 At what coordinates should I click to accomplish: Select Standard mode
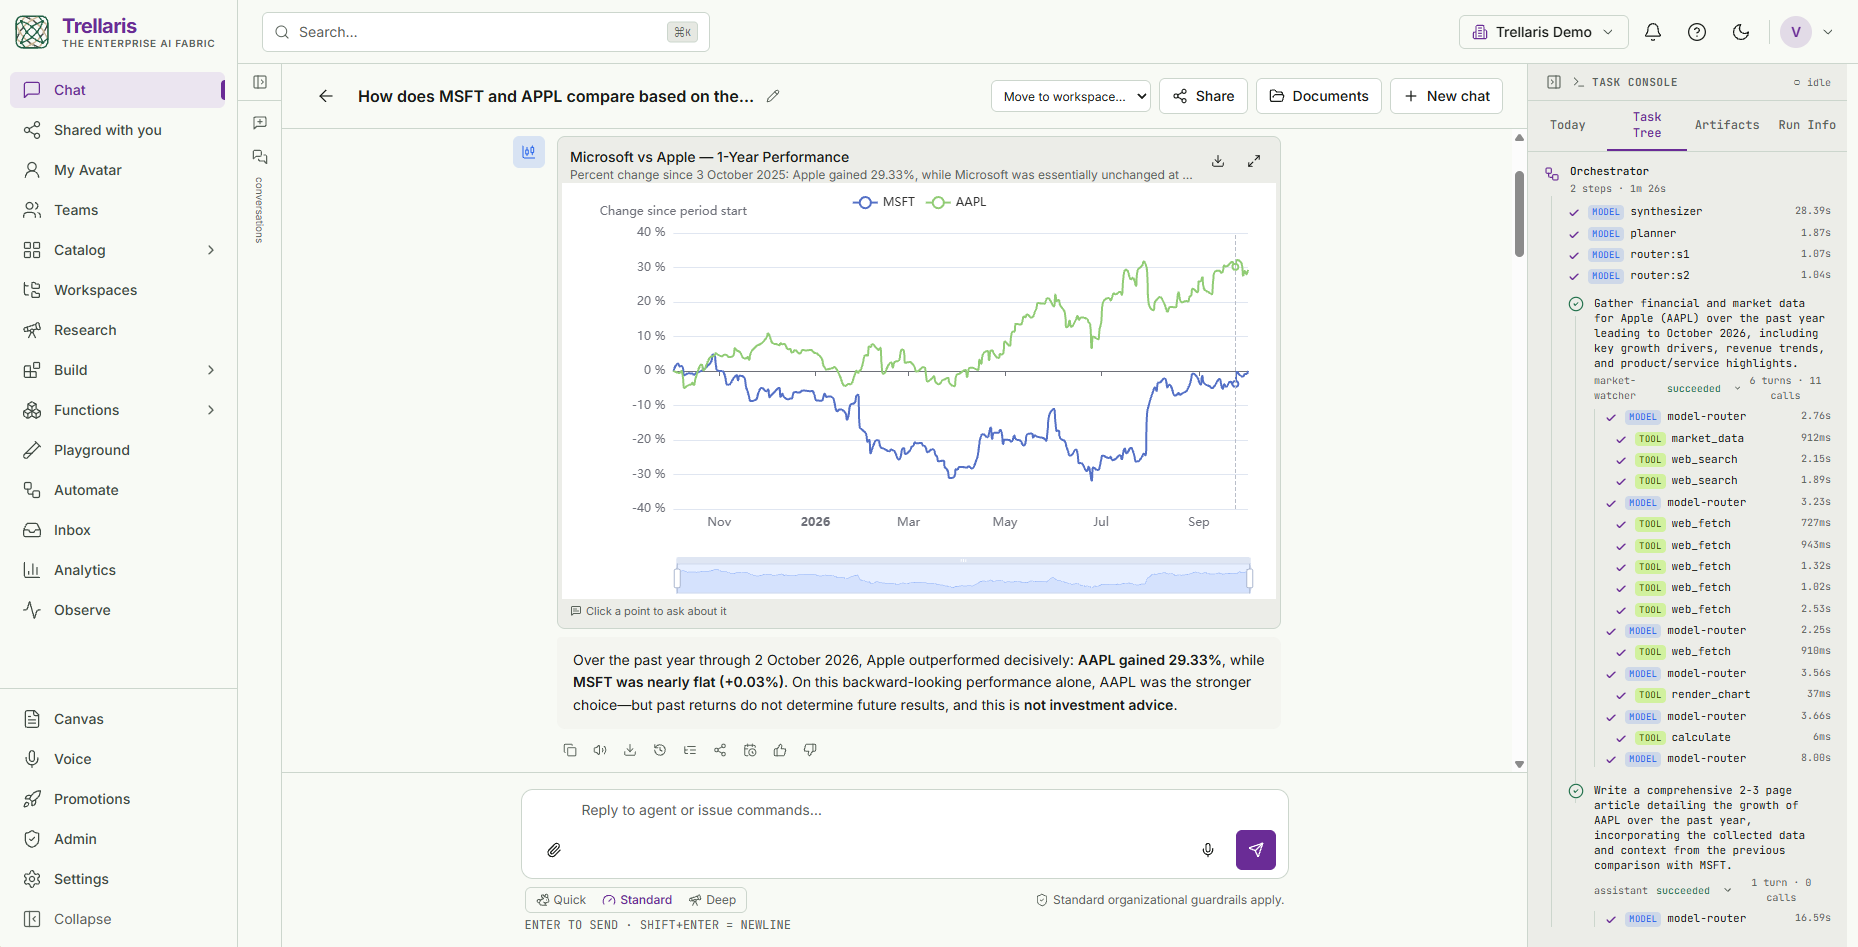637,900
